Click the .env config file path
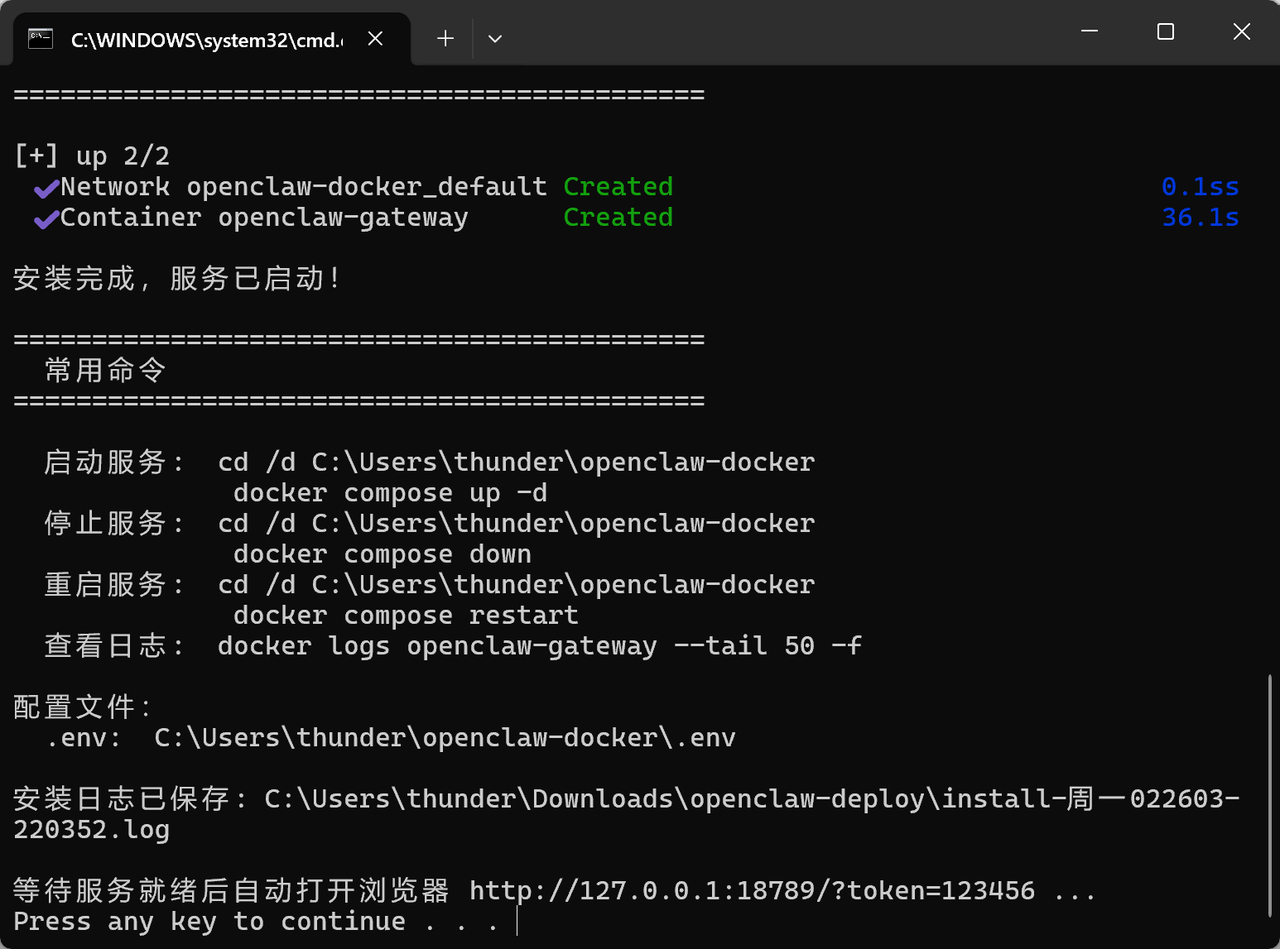Screen dimensions: 1280x949 click(x=444, y=738)
